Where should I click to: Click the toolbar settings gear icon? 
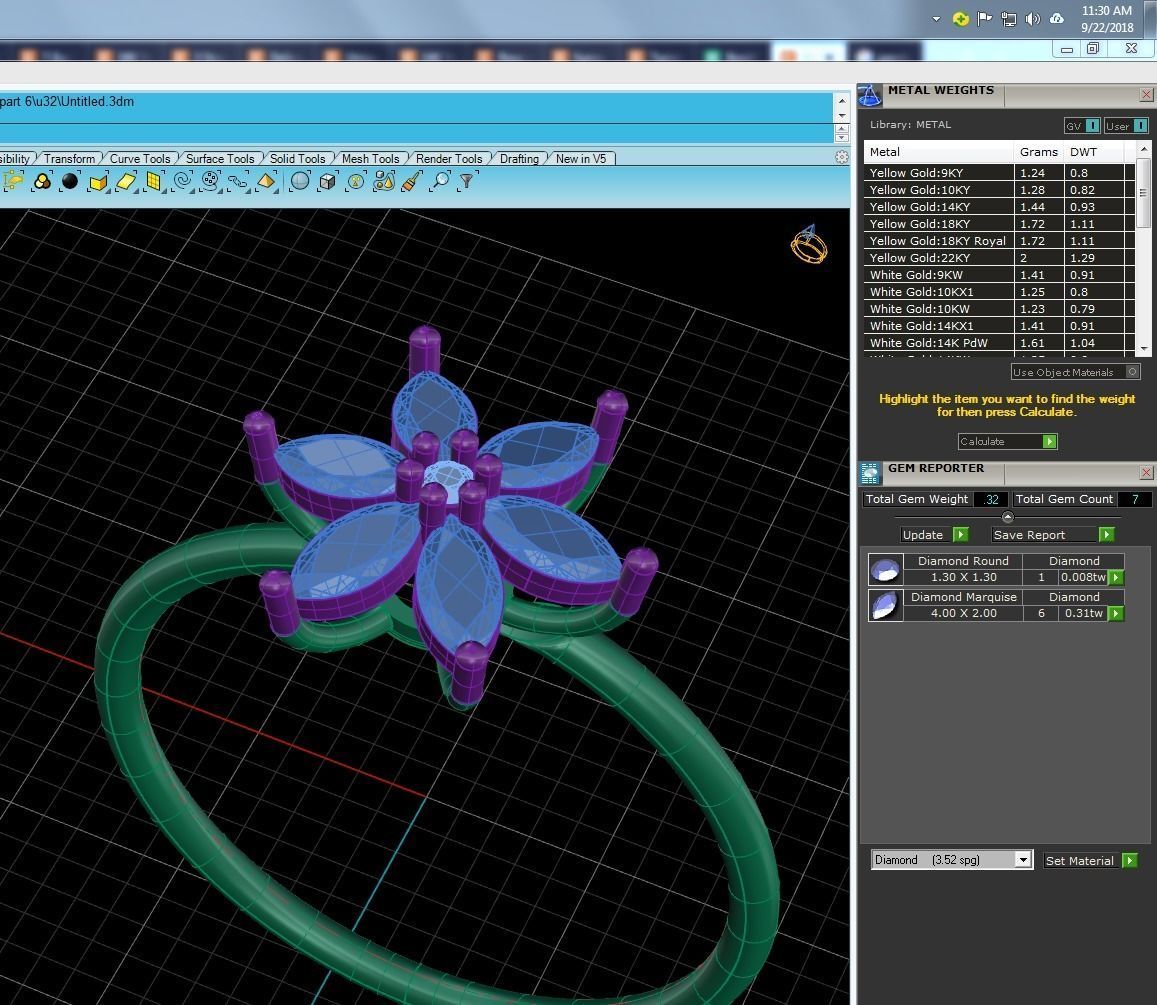click(841, 157)
